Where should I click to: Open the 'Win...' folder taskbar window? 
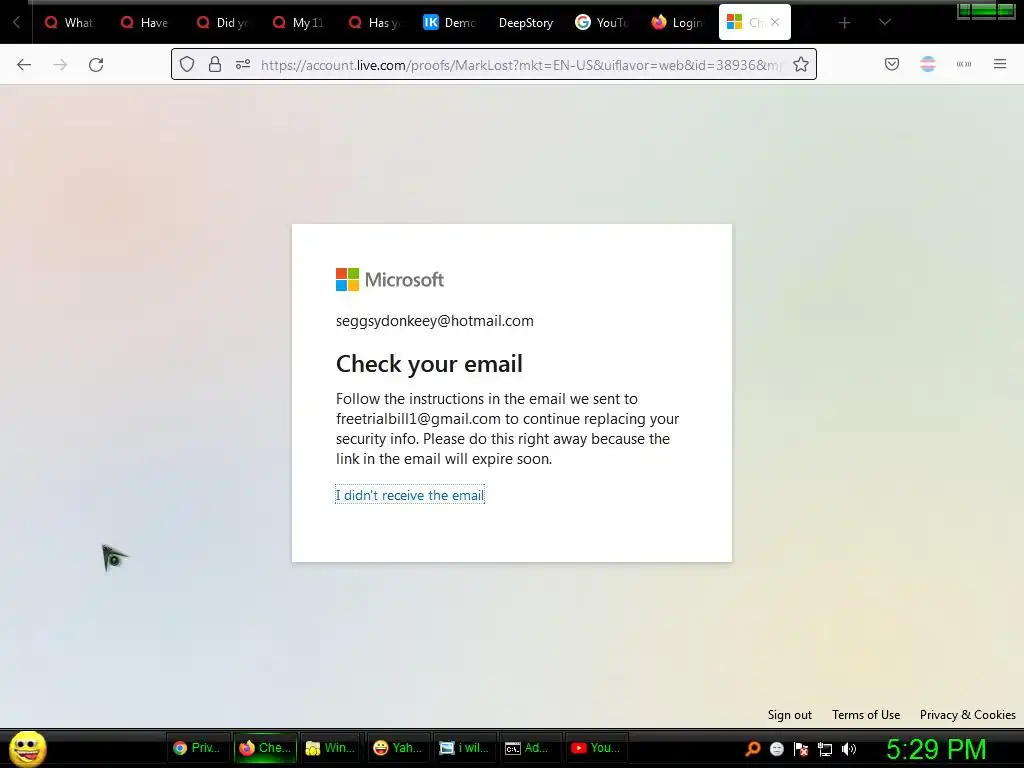(331, 748)
